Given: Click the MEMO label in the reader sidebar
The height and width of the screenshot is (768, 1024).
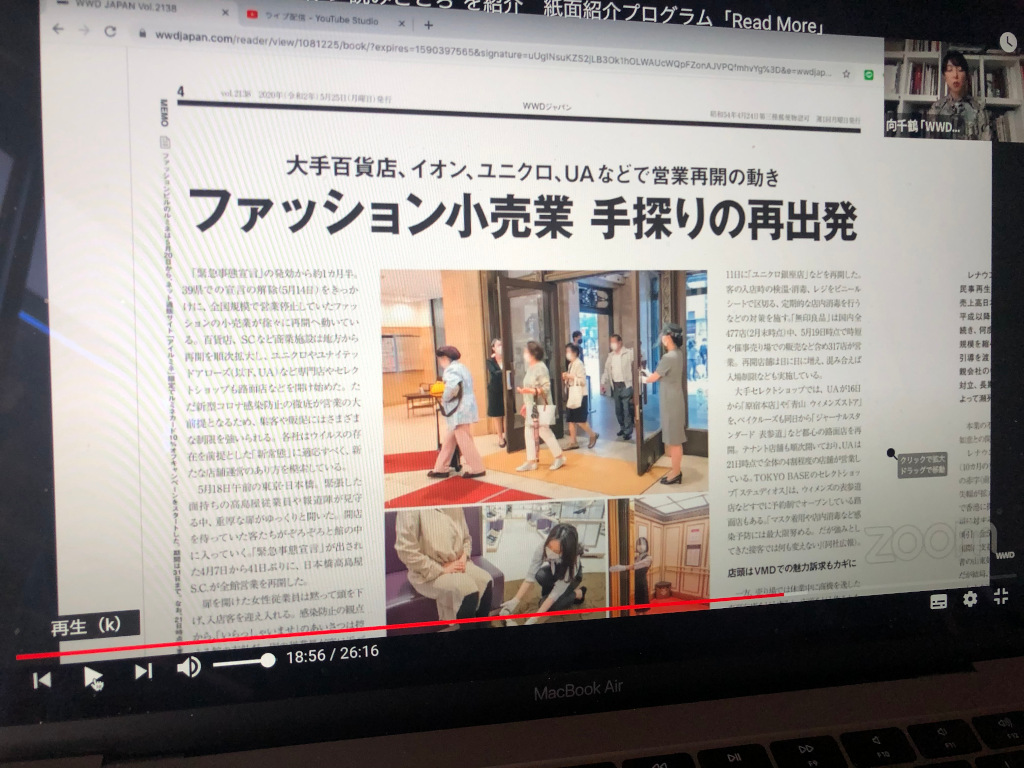Looking at the screenshot, I should [164, 112].
